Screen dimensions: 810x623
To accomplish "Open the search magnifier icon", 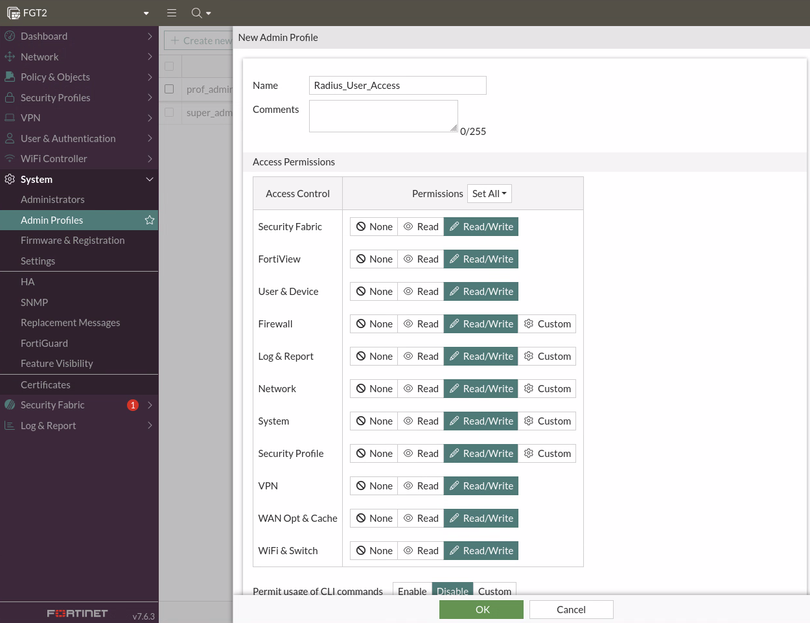I will (x=196, y=13).
